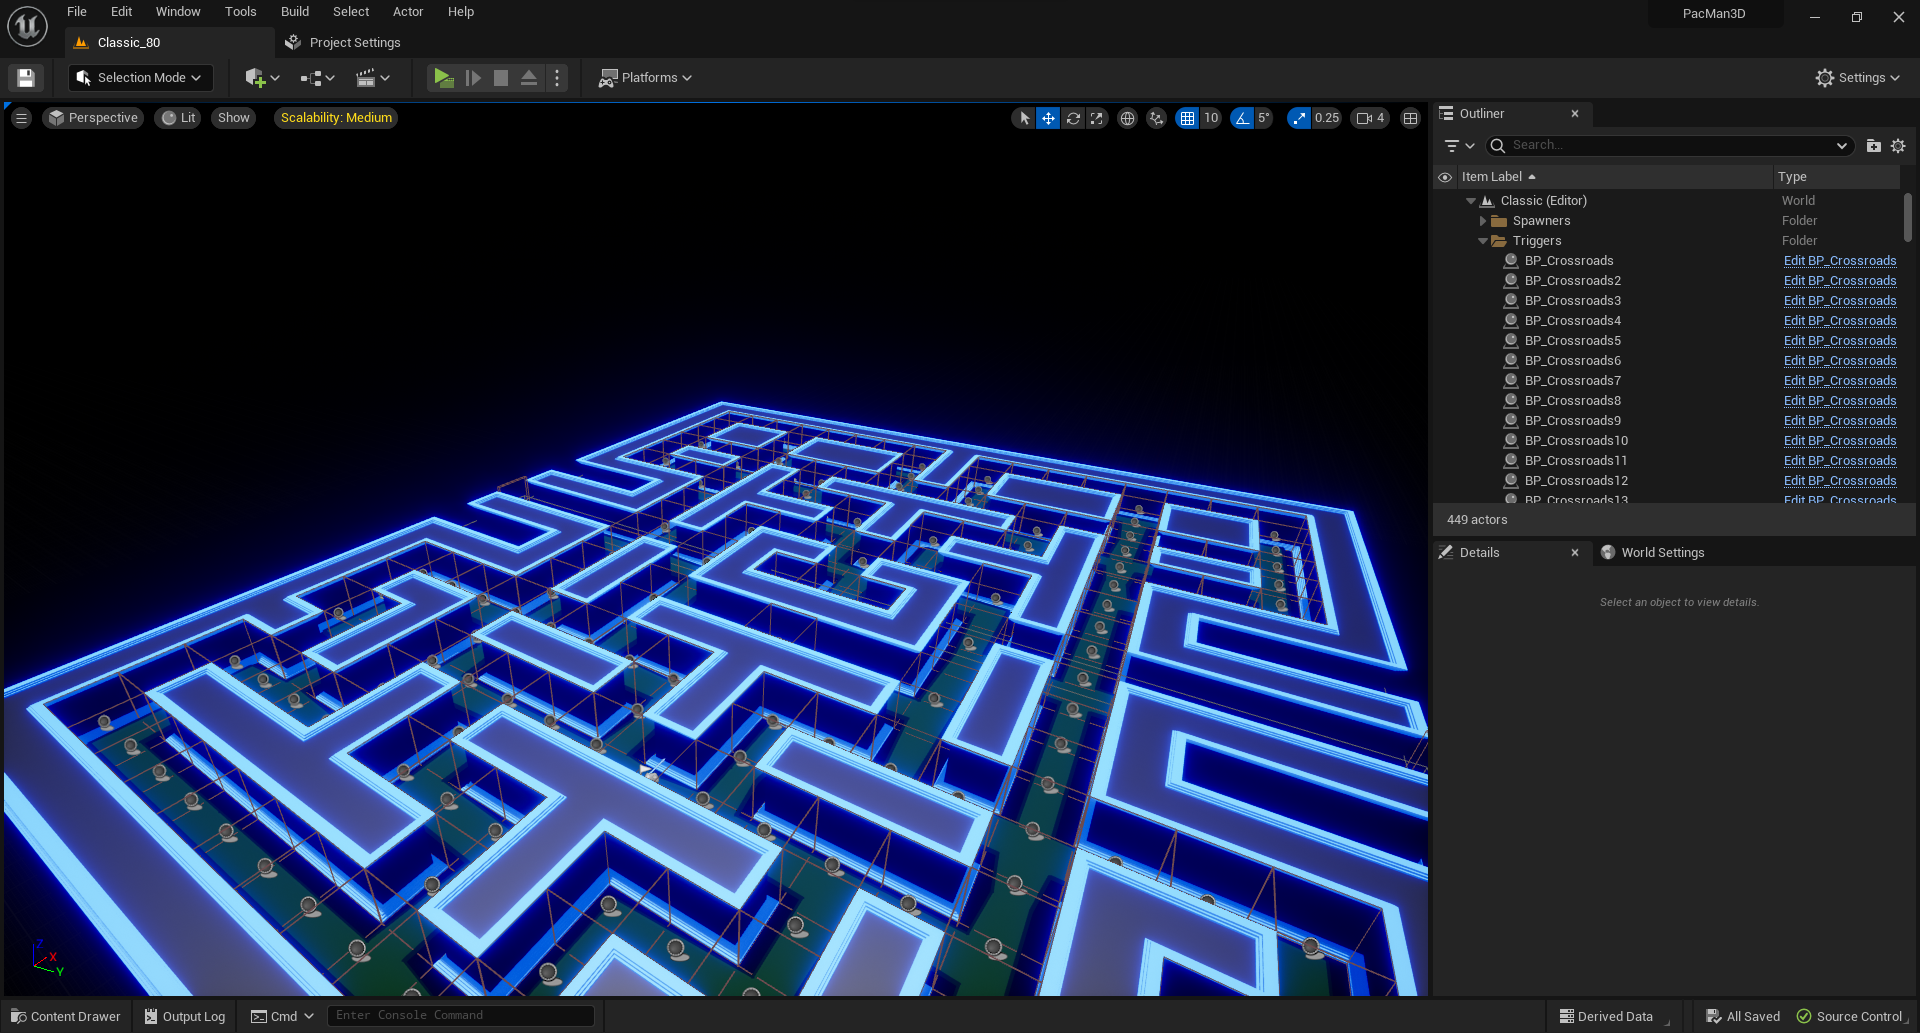The width and height of the screenshot is (1920, 1033).
Task: Expand the Spawners folder
Action: (1483, 221)
